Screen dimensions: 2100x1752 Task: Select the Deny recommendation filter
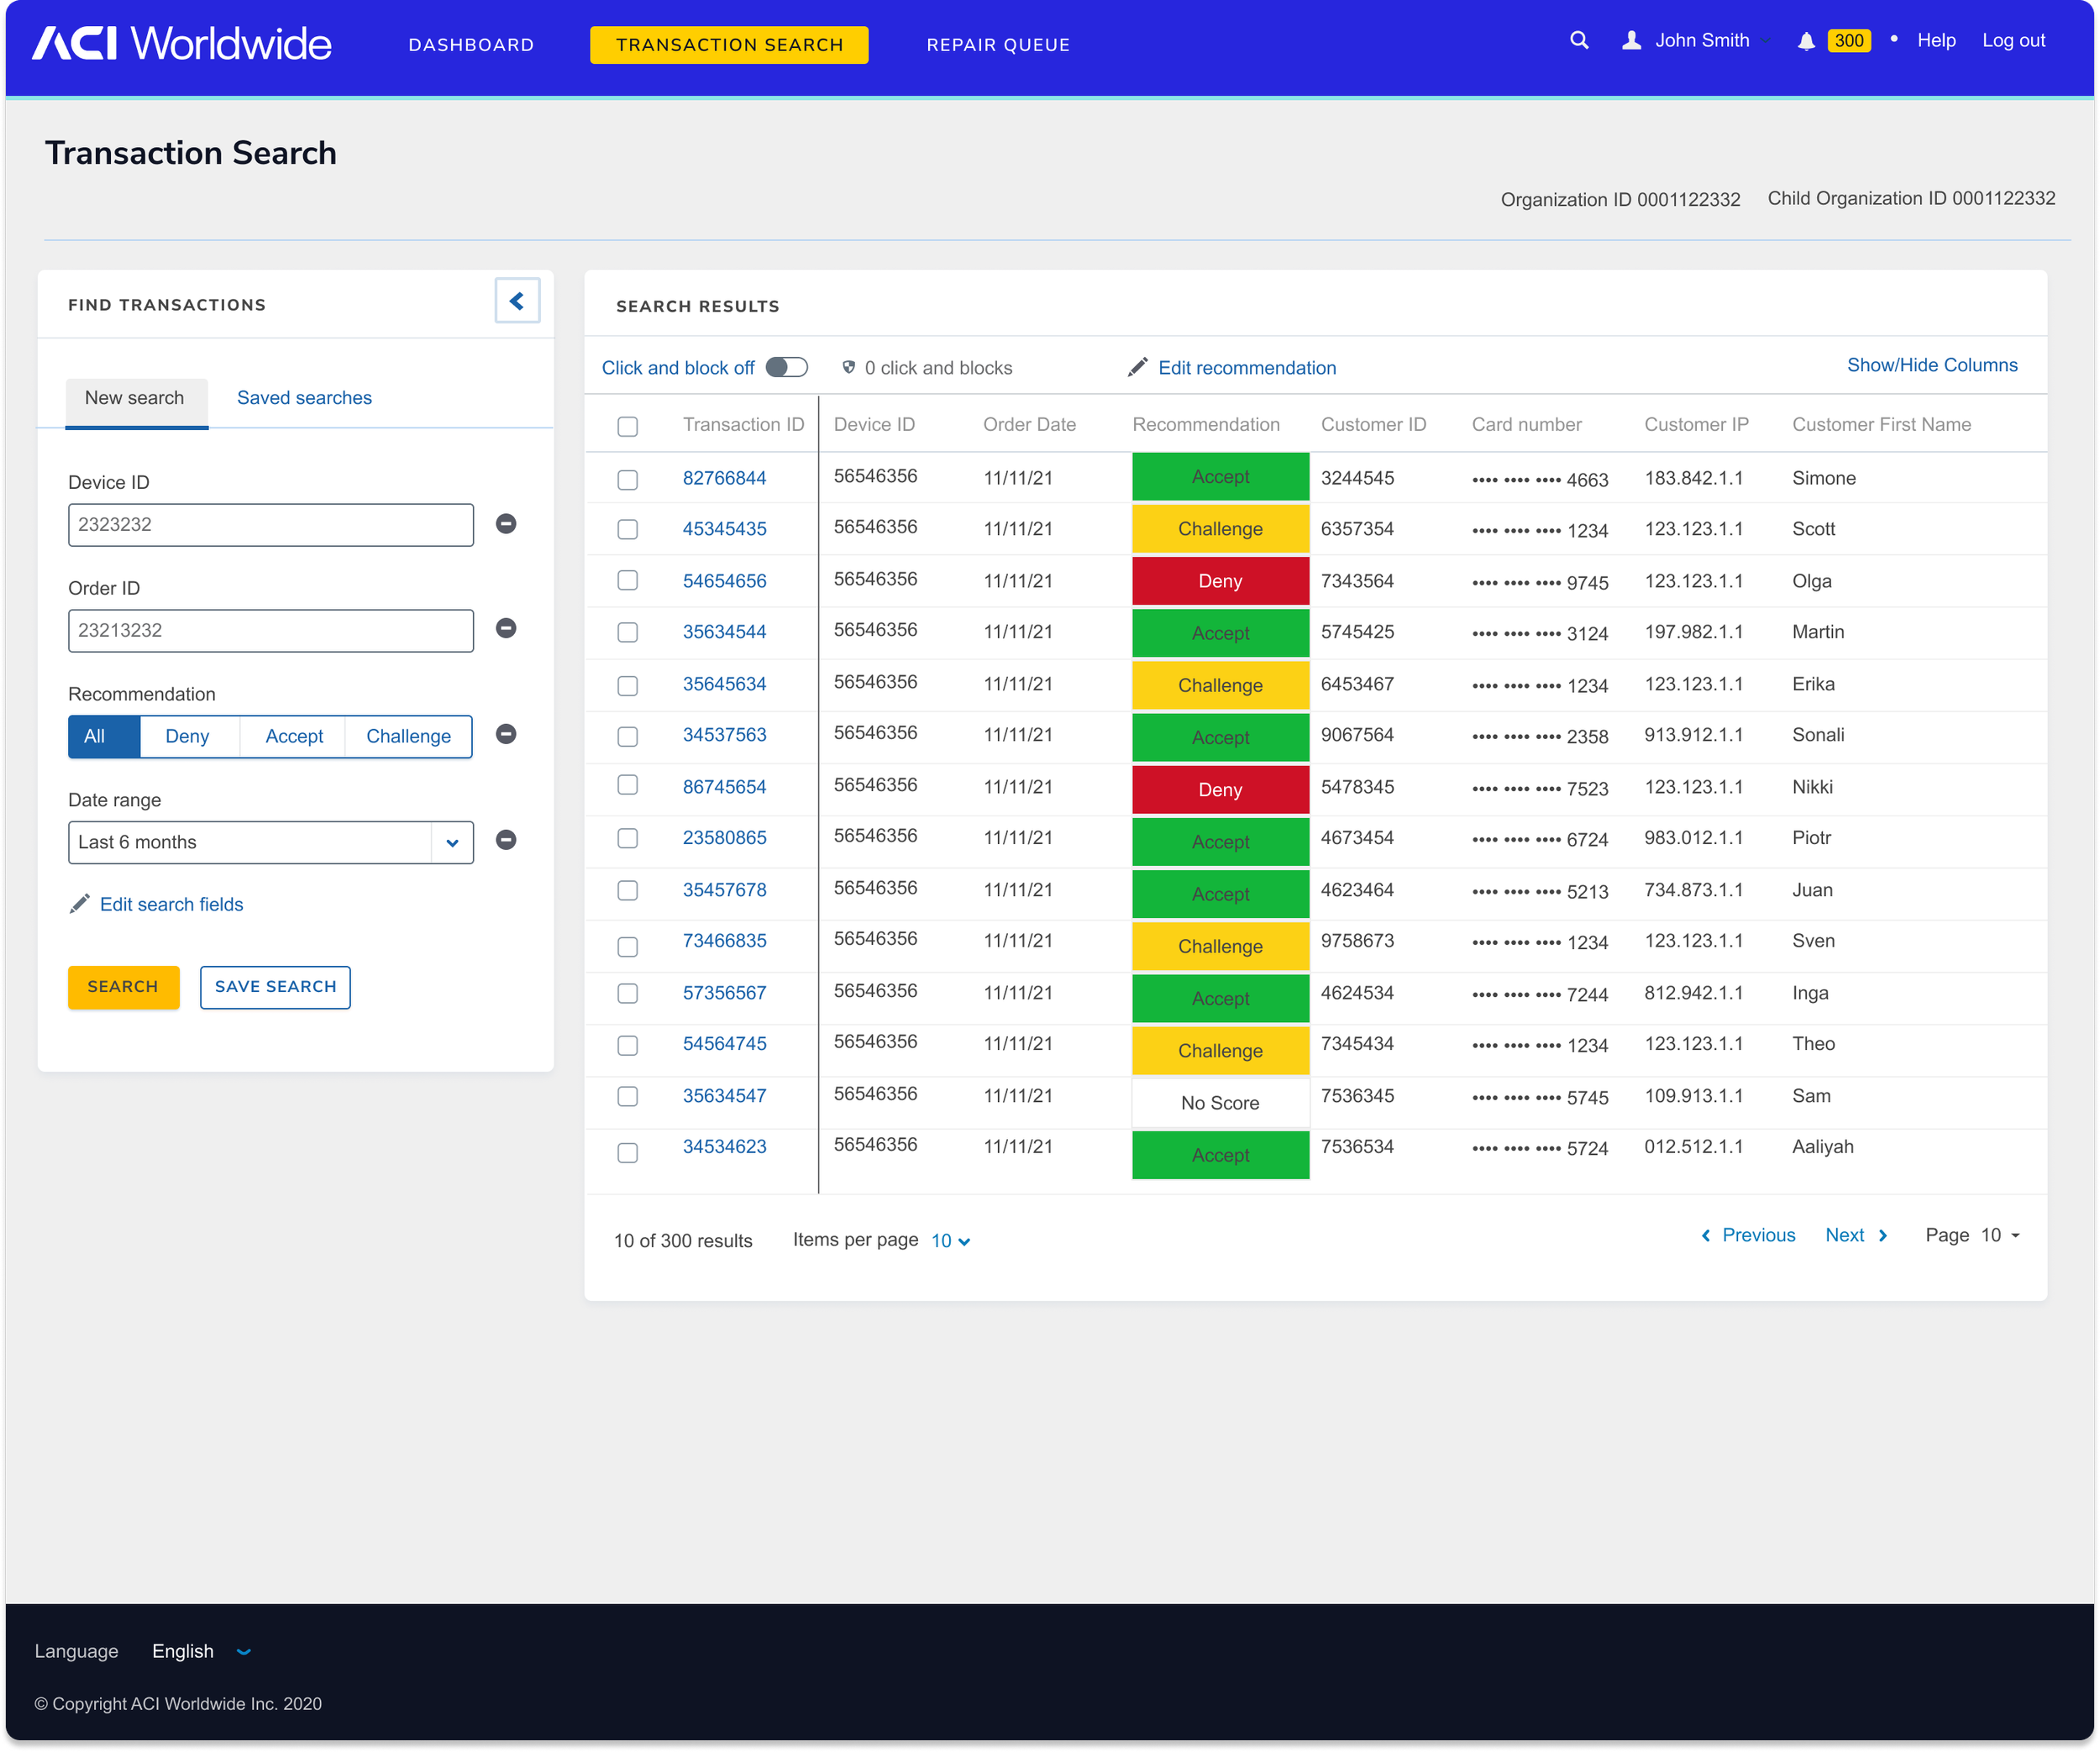187,736
